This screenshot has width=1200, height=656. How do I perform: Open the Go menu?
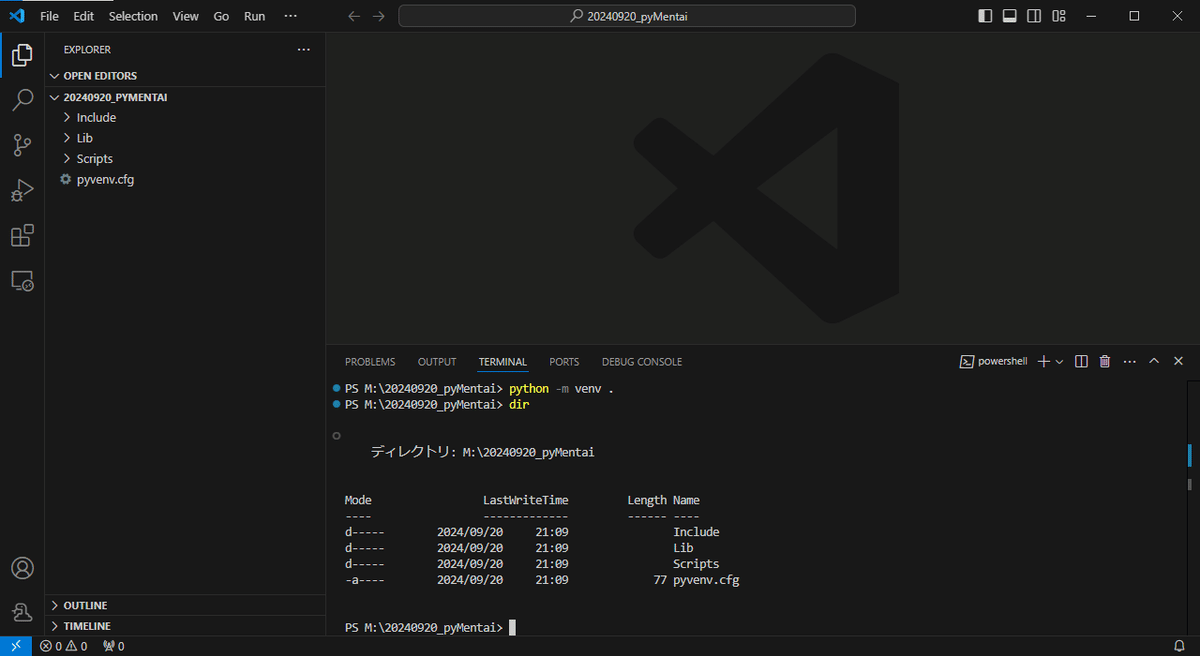click(x=221, y=16)
